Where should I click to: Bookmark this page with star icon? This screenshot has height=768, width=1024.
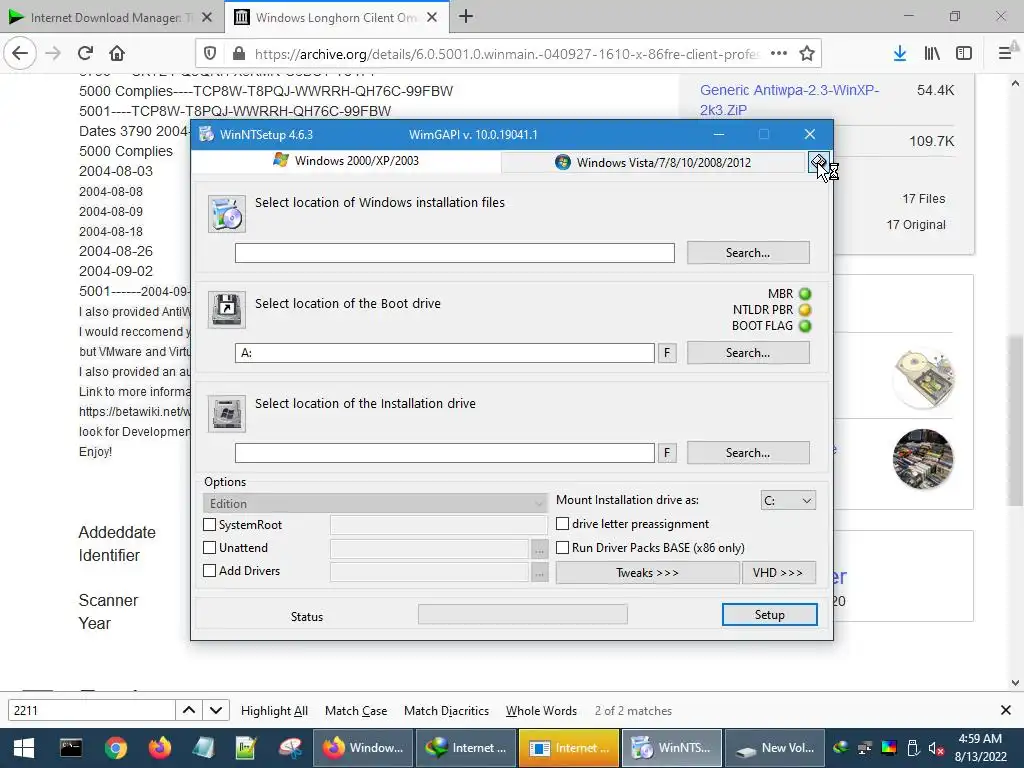pyautogui.click(x=807, y=54)
